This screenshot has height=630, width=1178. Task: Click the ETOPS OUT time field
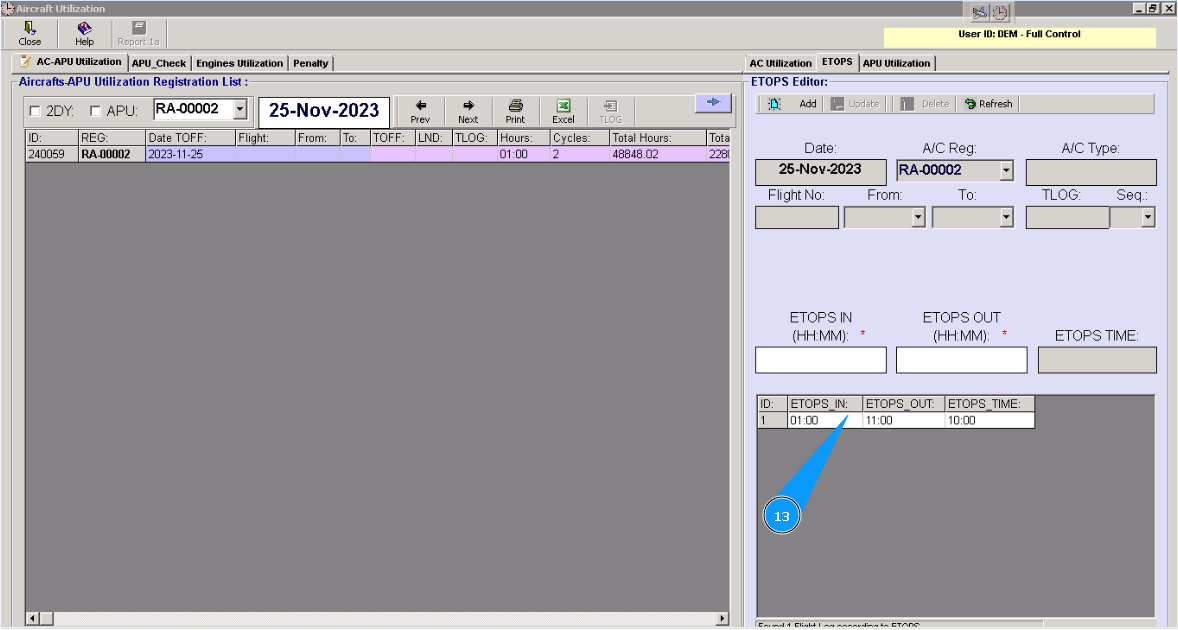click(962, 360)
